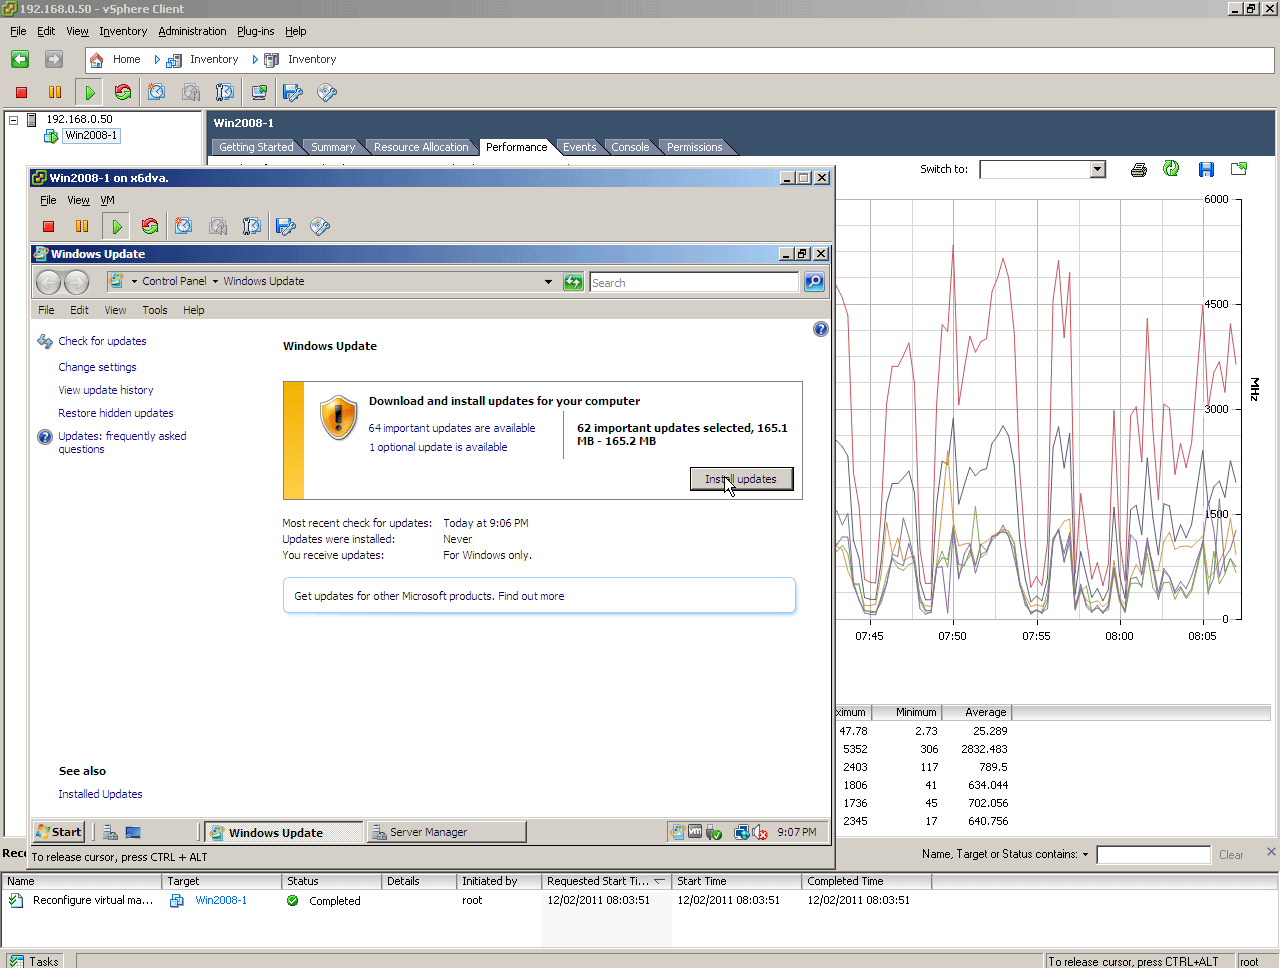The width and height of the screenshot is (1280, 968).
Task: Open the Administration menu
Action: (192, 31)
